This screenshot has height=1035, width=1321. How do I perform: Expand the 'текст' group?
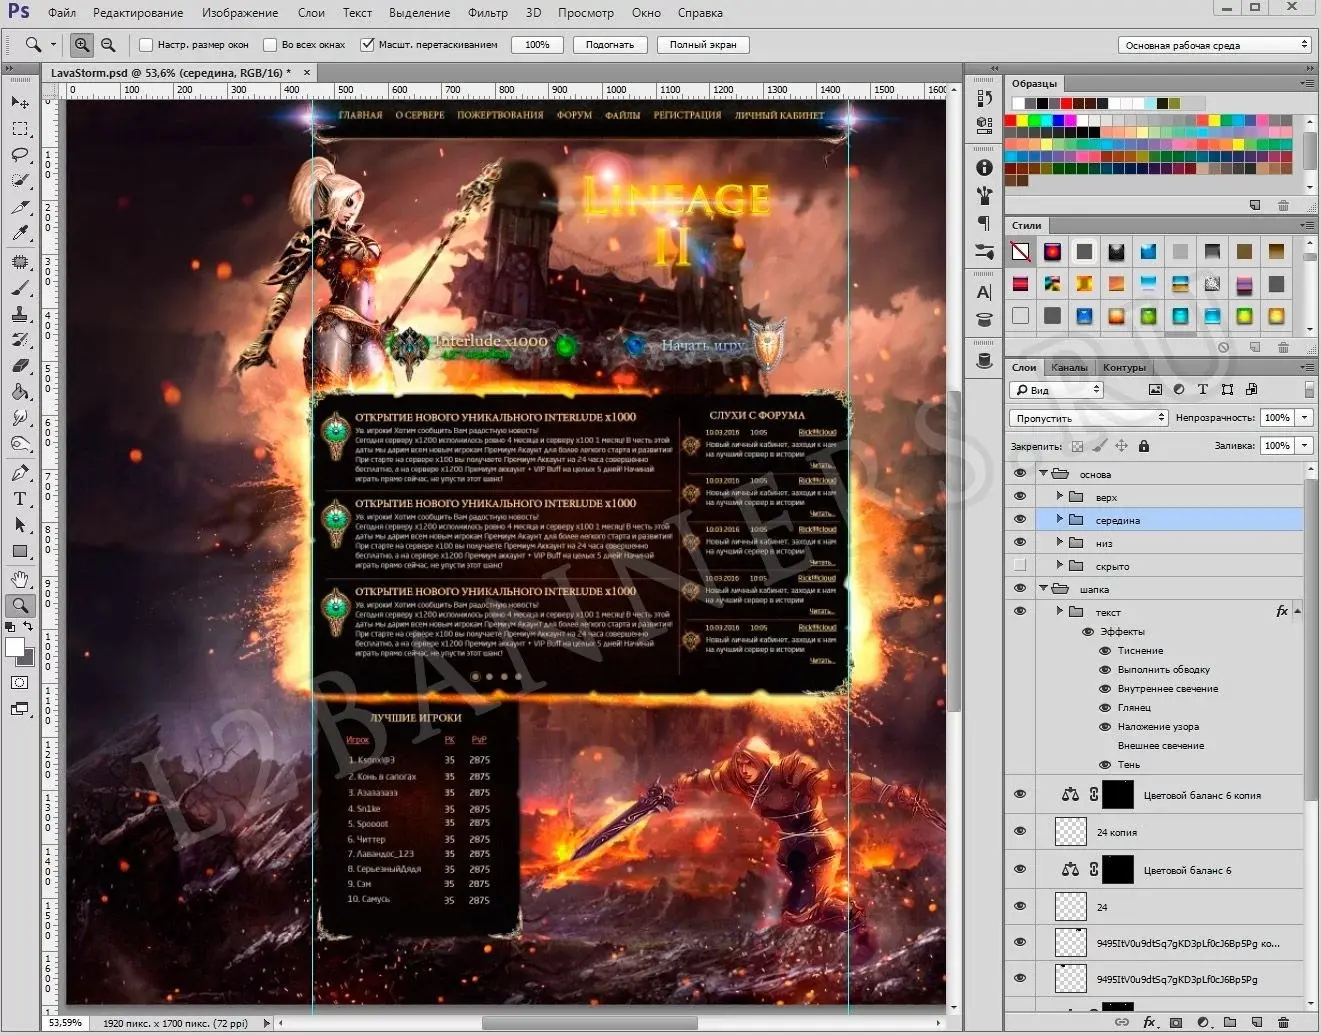[x=1060, y=611]
